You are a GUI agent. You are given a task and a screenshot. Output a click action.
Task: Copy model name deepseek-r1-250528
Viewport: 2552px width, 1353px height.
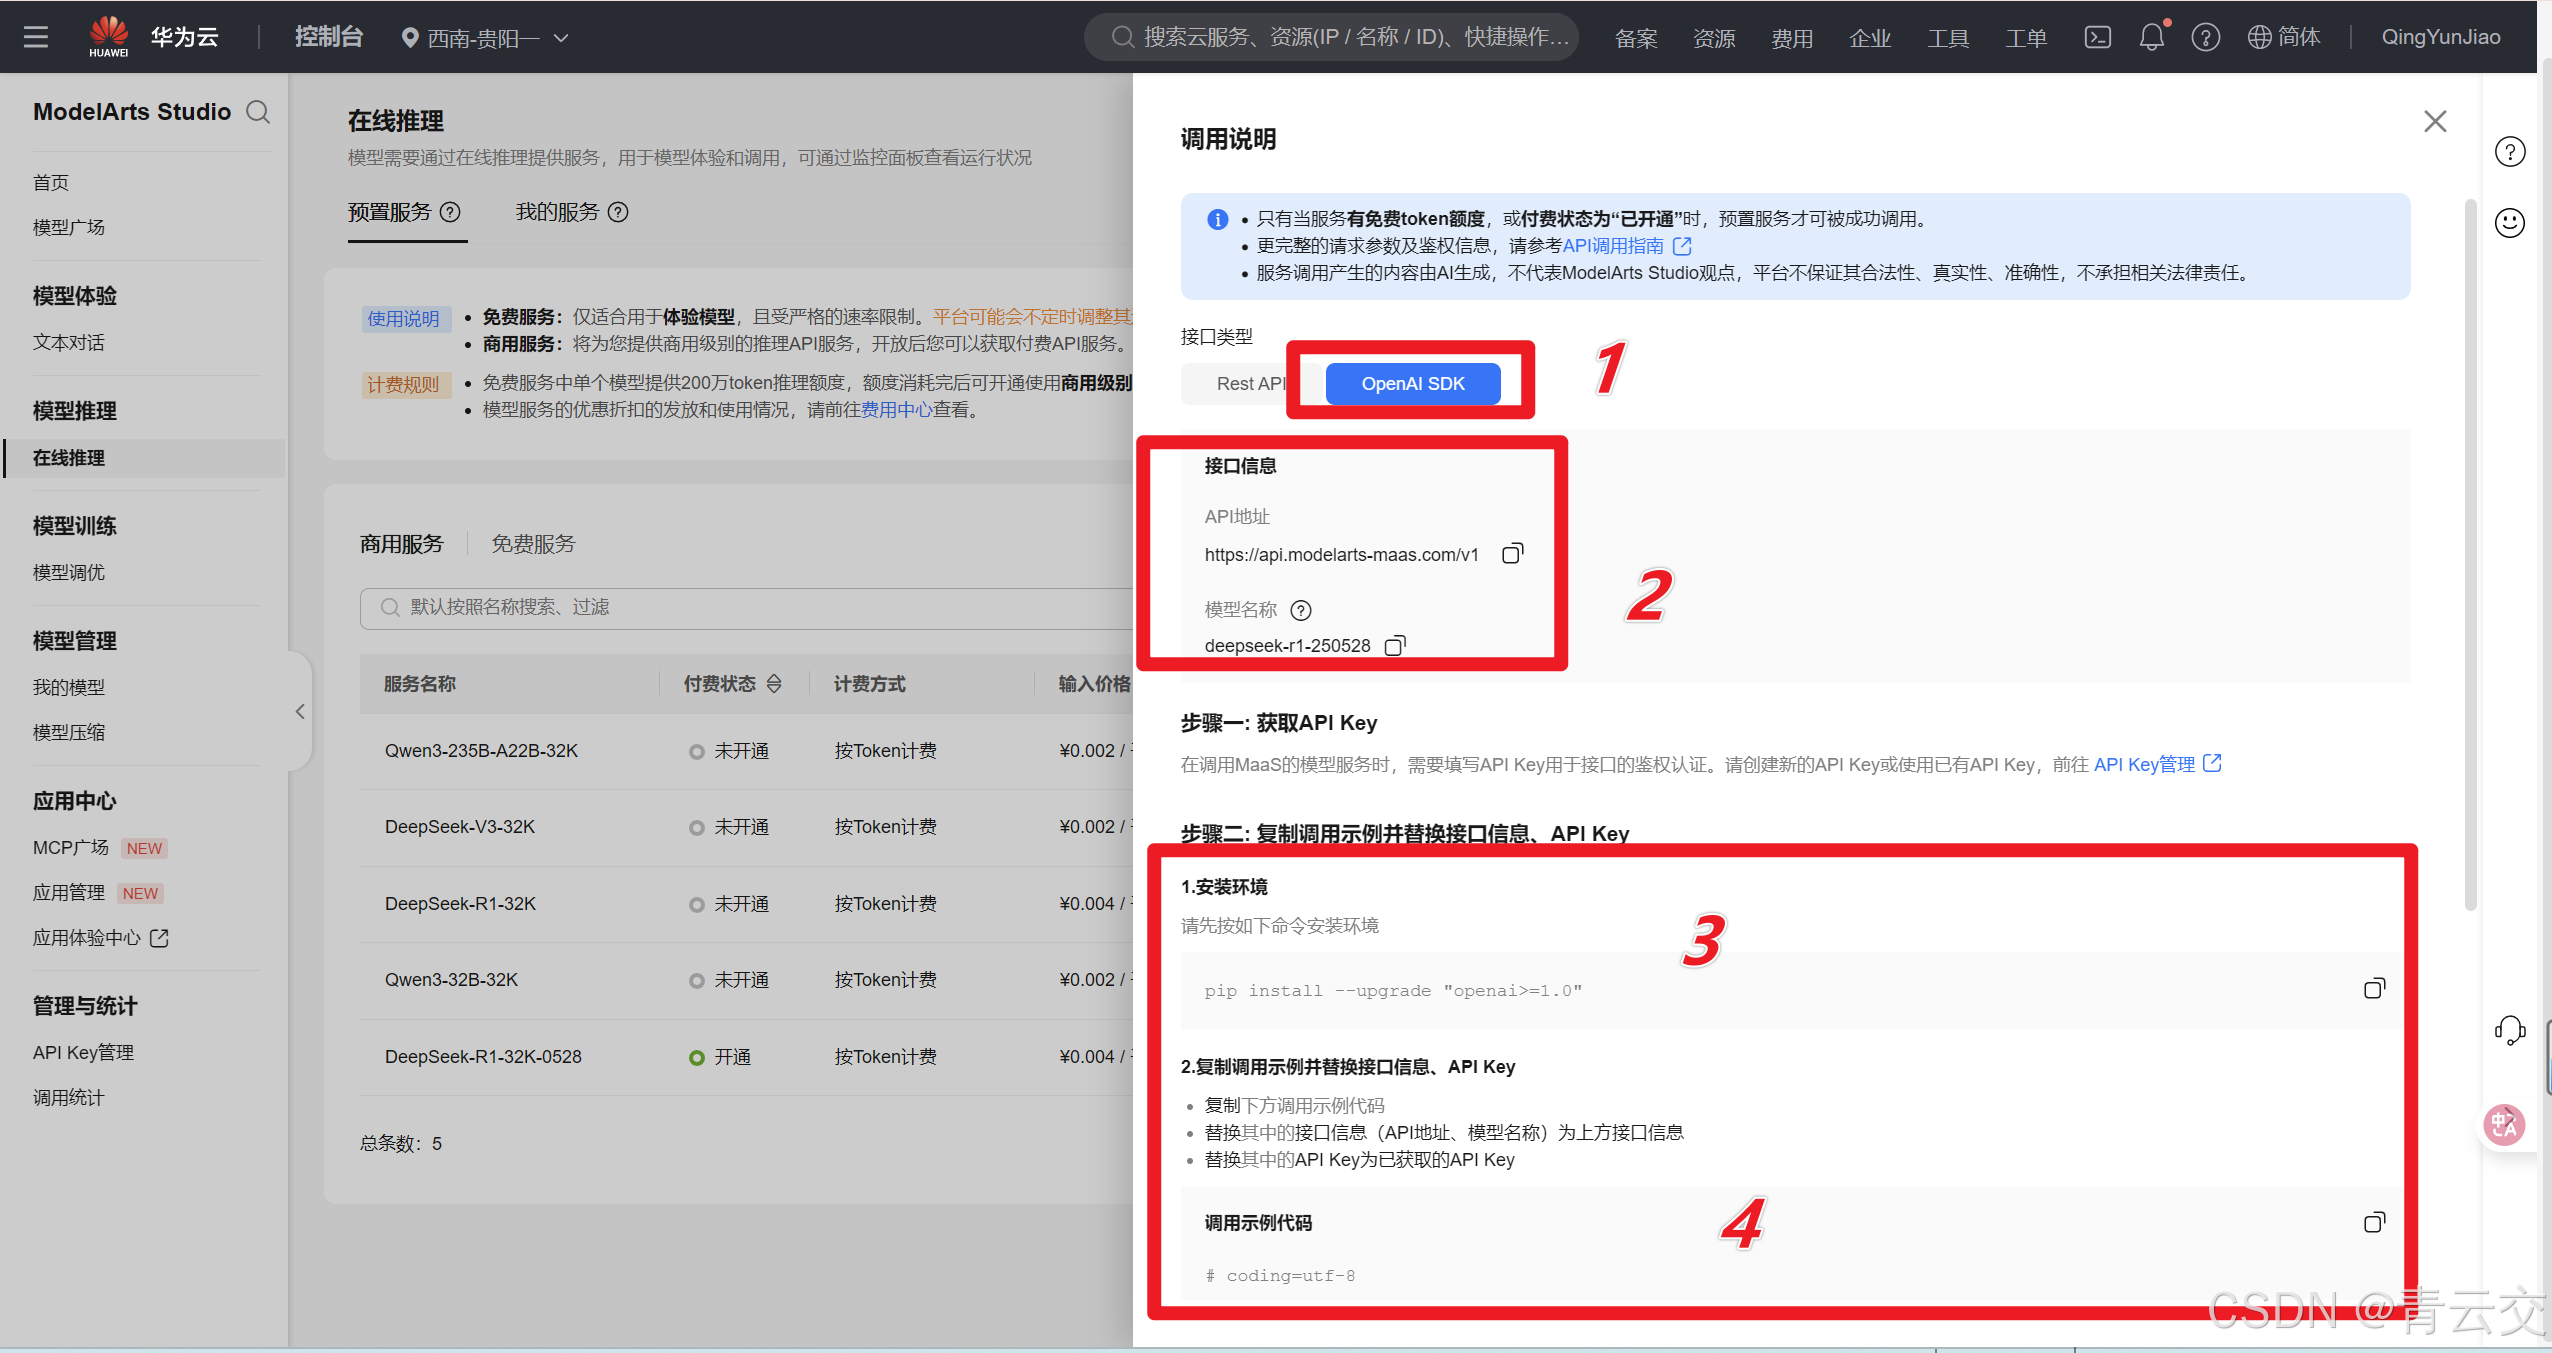pos(1395,645)
